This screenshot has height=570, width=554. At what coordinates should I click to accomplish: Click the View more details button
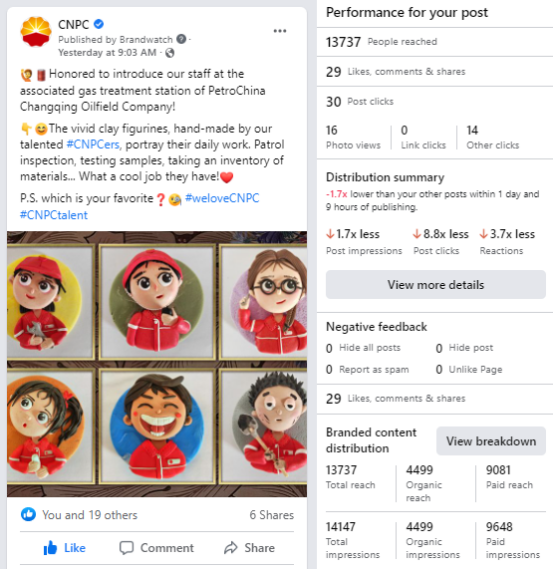(x=435, y=285)
